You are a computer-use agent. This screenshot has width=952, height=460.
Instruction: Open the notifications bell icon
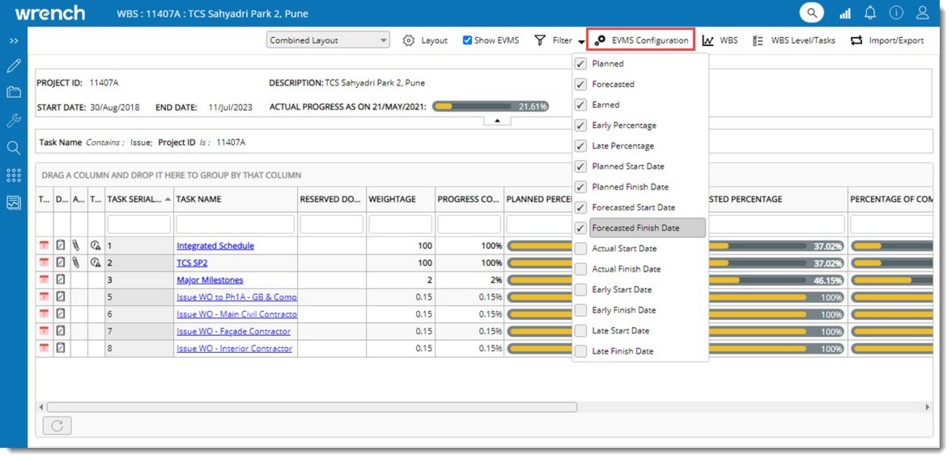tap(870, 13)
